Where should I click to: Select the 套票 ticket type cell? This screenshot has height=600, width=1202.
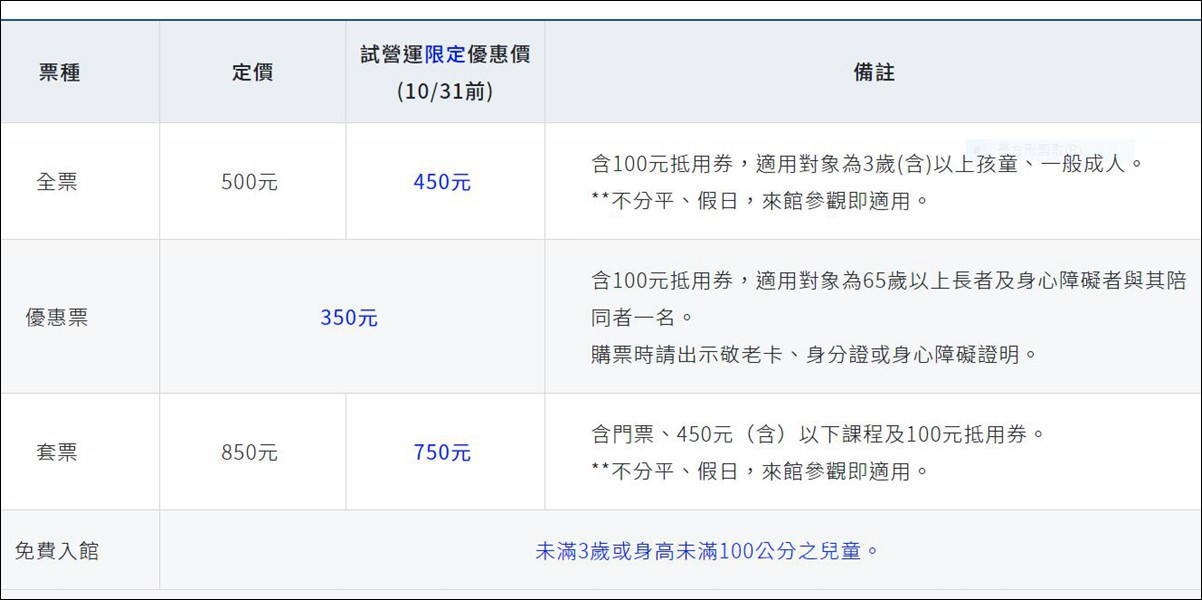[57, 452]
